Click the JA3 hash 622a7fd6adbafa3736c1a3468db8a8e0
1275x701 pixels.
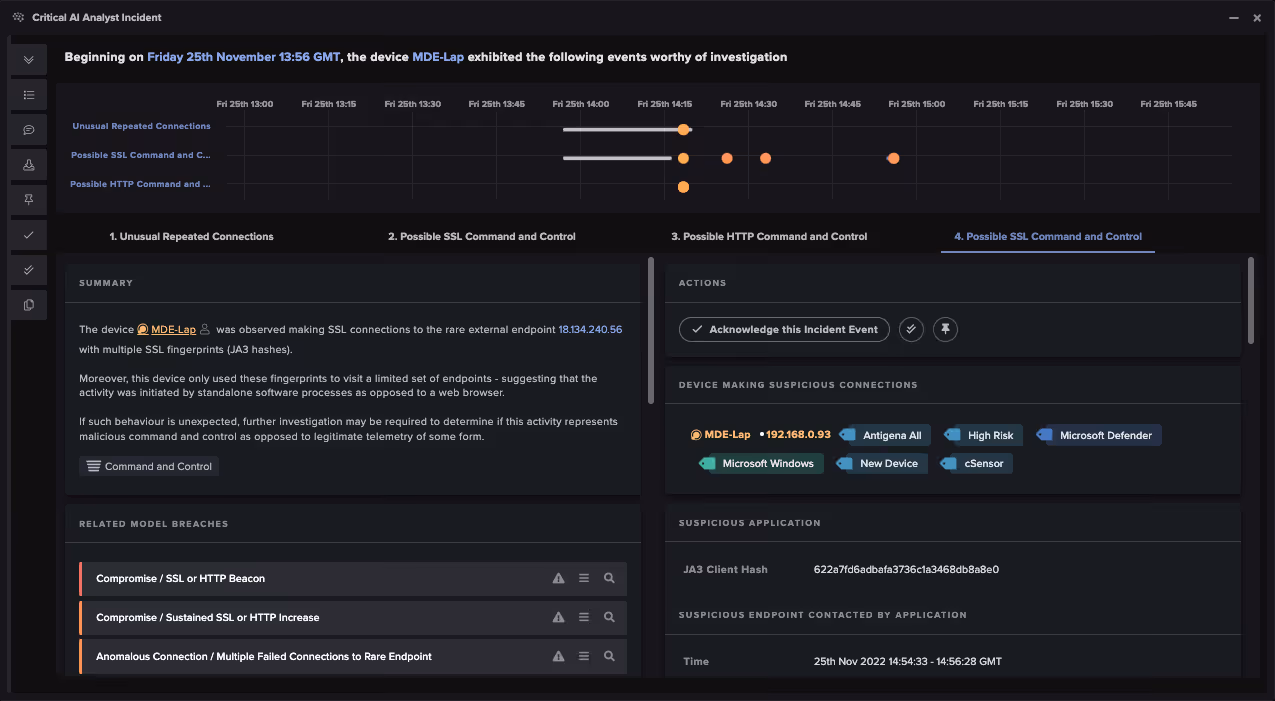[x=906, y=570]
